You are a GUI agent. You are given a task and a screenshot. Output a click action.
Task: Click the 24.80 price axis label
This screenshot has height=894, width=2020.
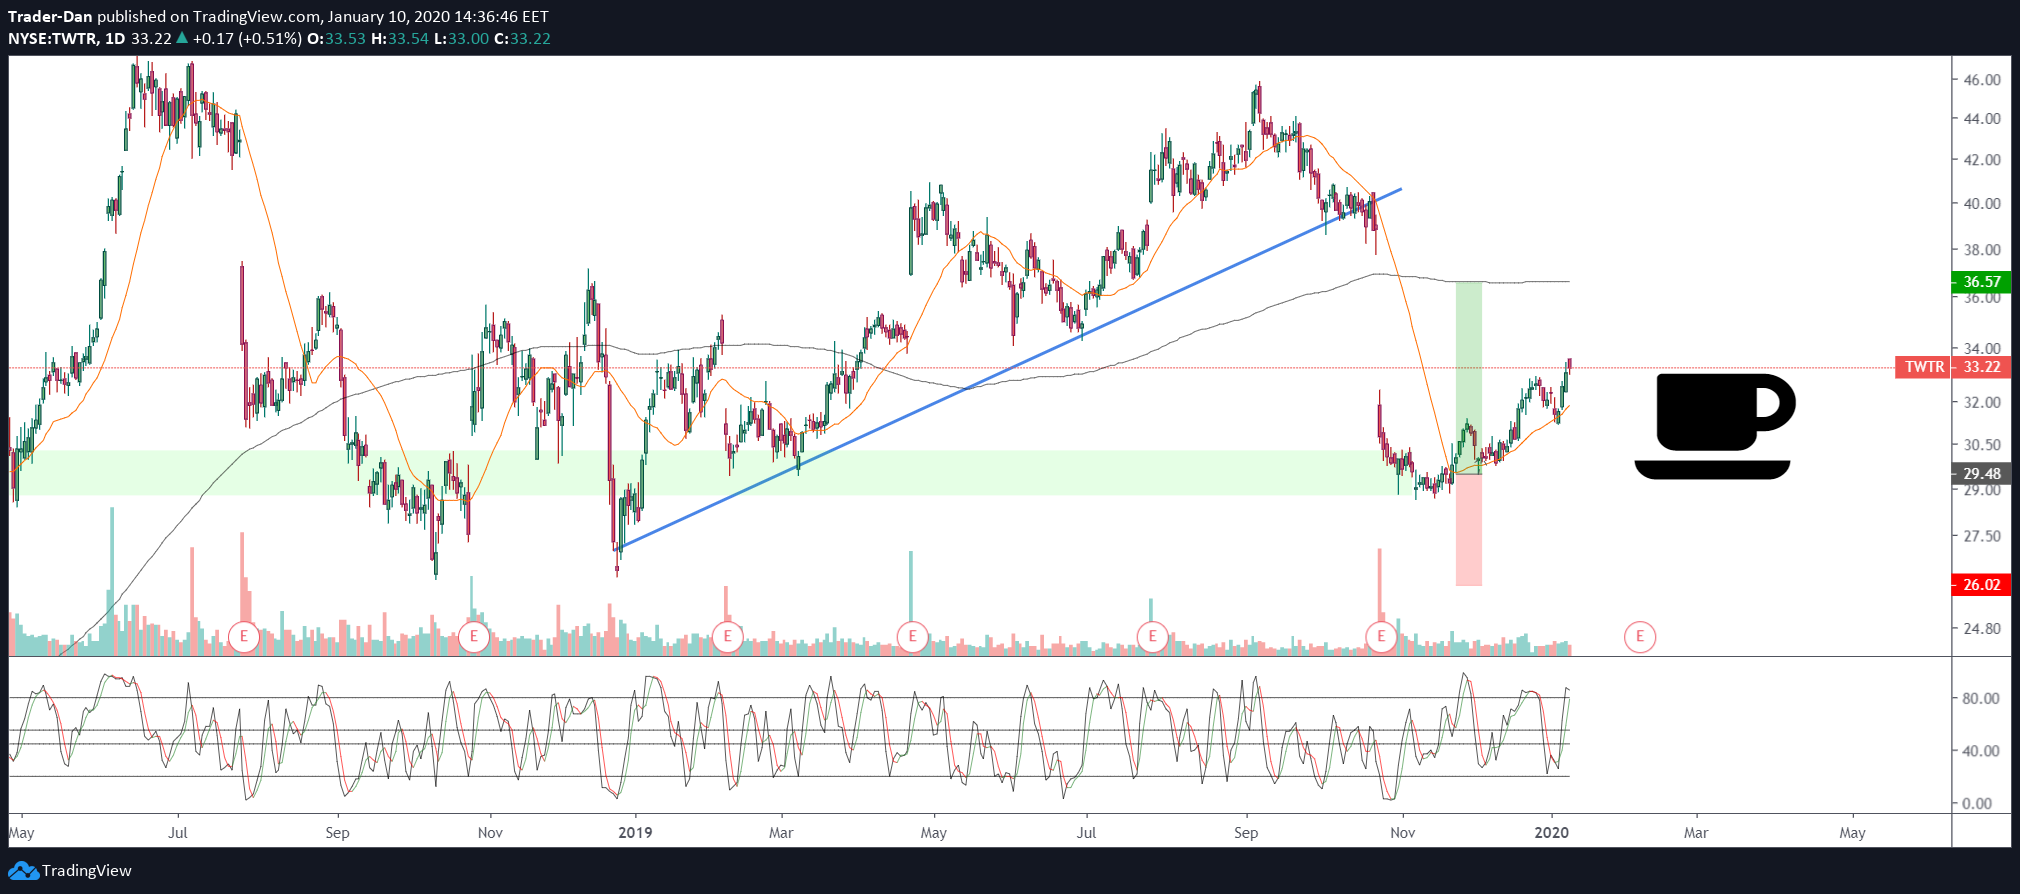pyautogui.click(x=1982, y=629)
